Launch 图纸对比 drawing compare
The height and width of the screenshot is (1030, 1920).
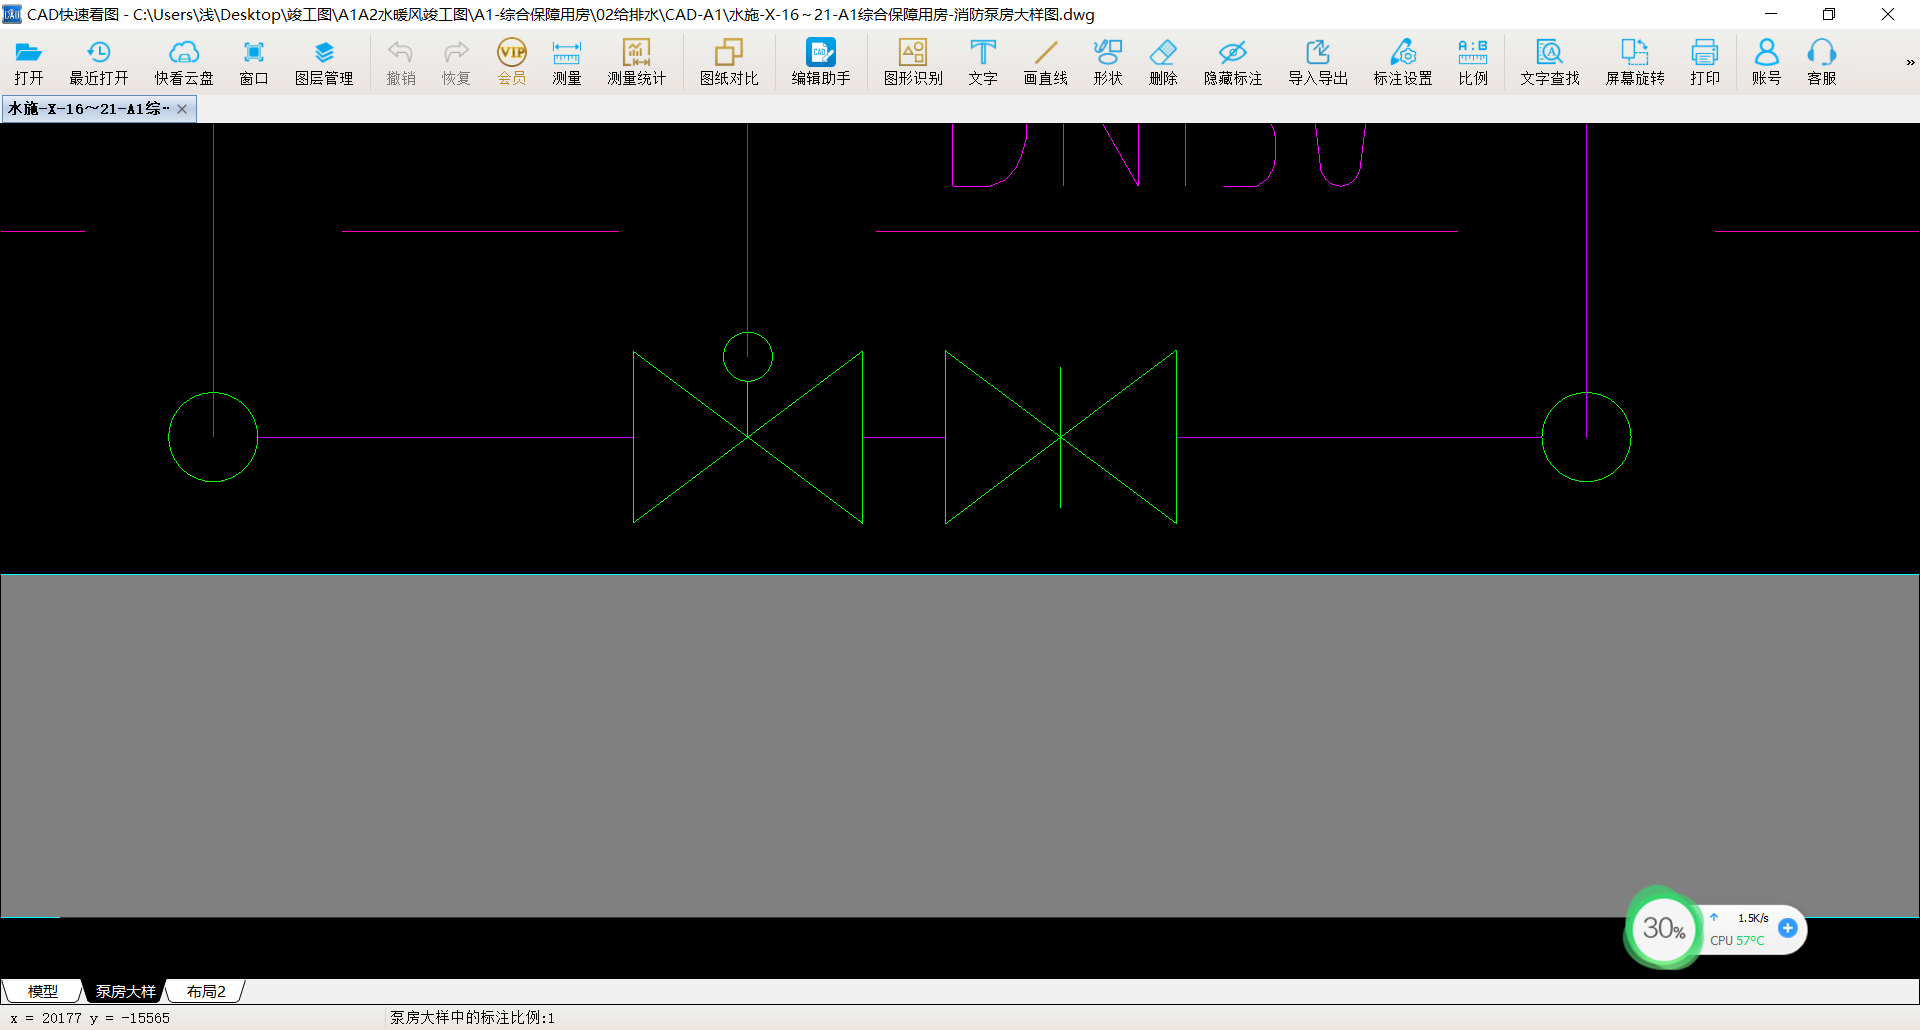pos(729,62)
